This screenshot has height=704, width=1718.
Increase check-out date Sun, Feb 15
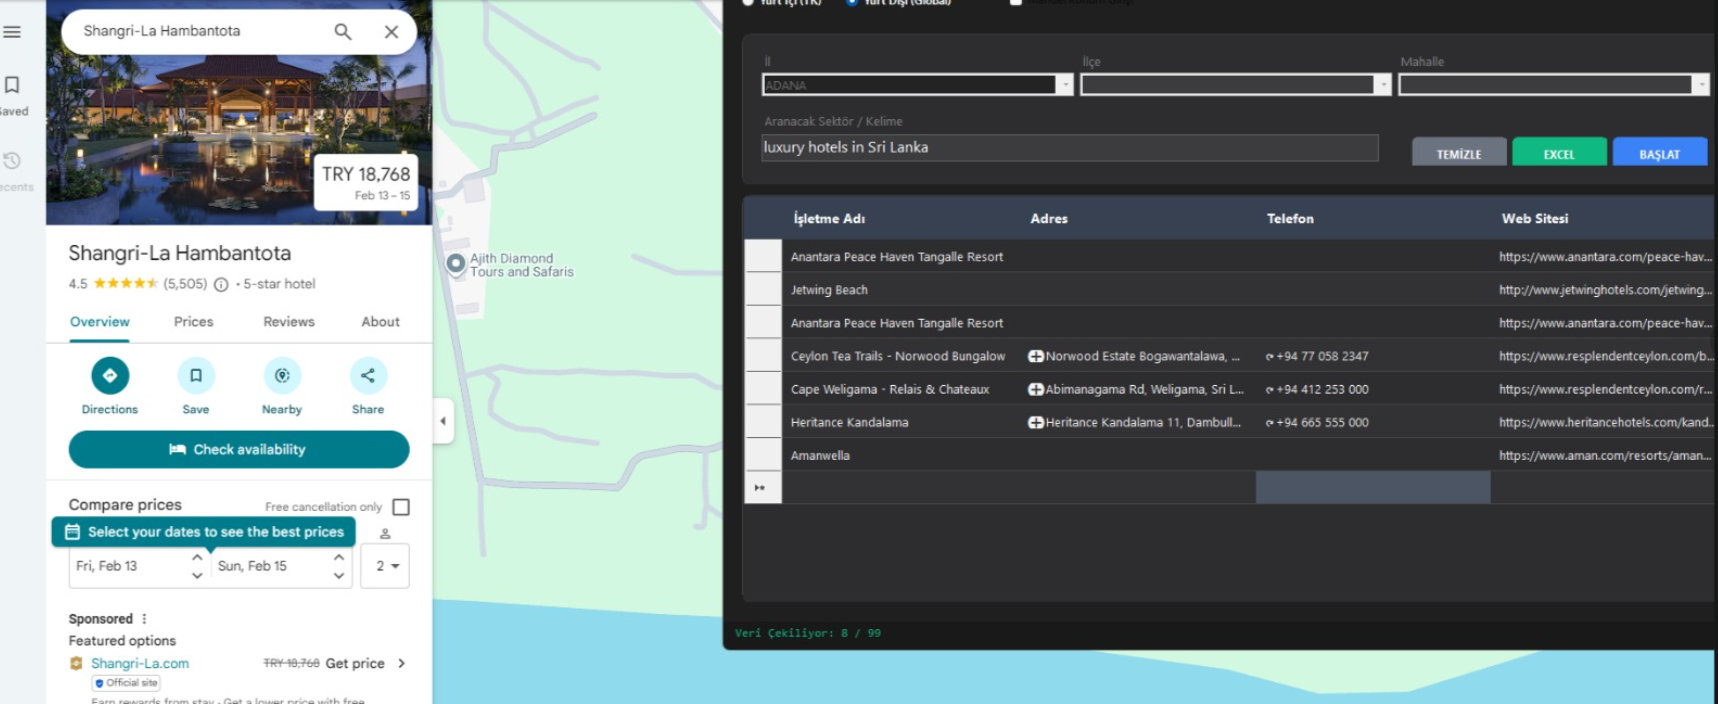pyautogui.click(x=339, y=557)
